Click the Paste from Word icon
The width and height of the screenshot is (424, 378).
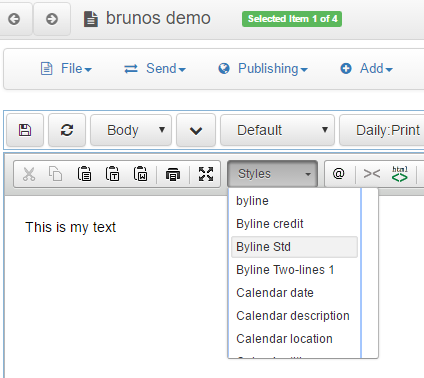coord(141,174)
